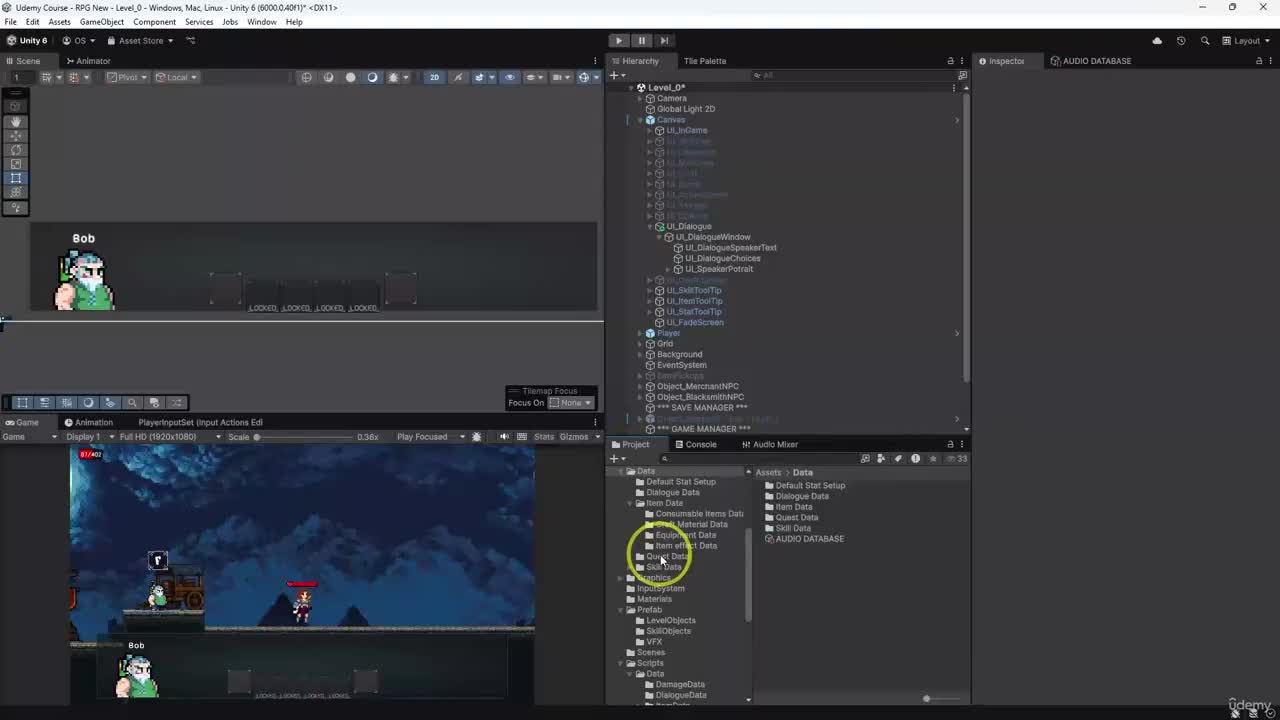Select Dialogue Data folder in asset list
1280x720 pixels.
pyautogui.click(x=801, y=496)
